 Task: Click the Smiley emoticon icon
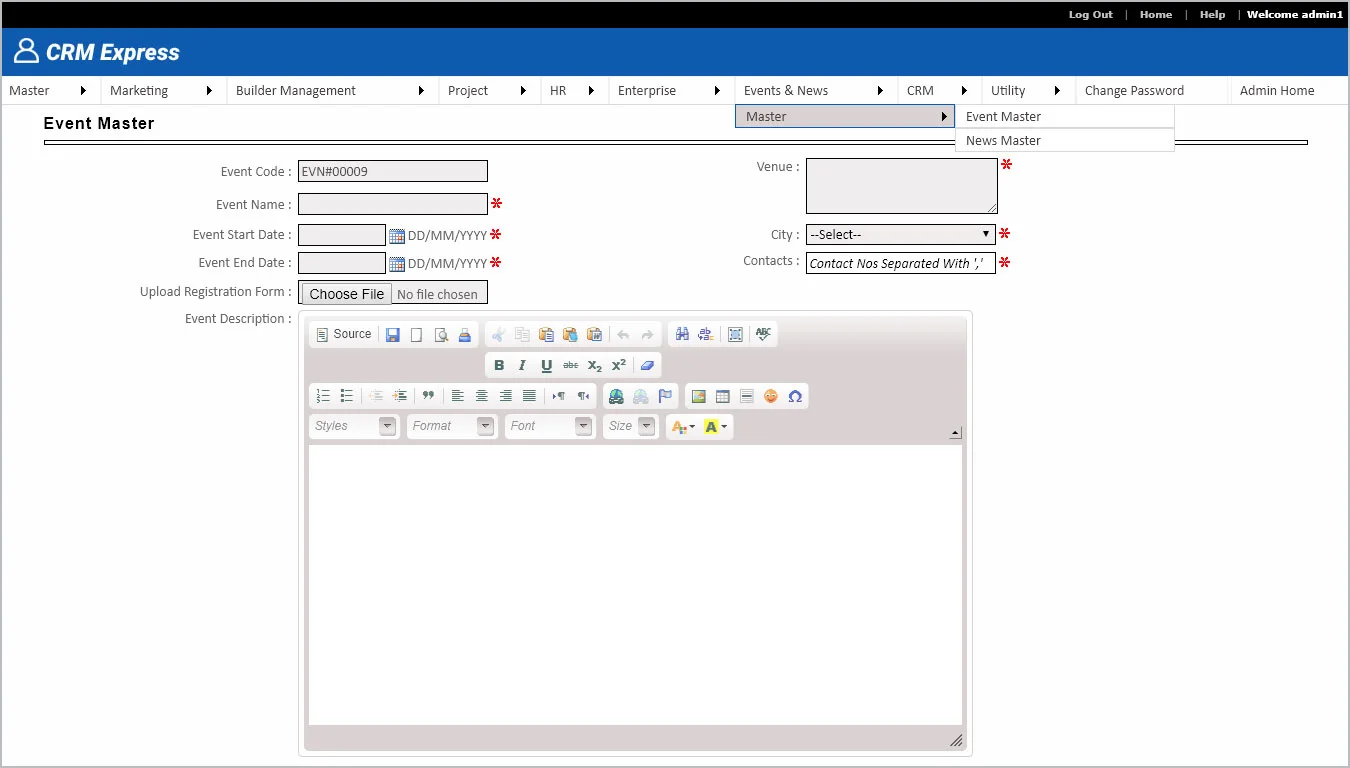(x=771, y=396)
